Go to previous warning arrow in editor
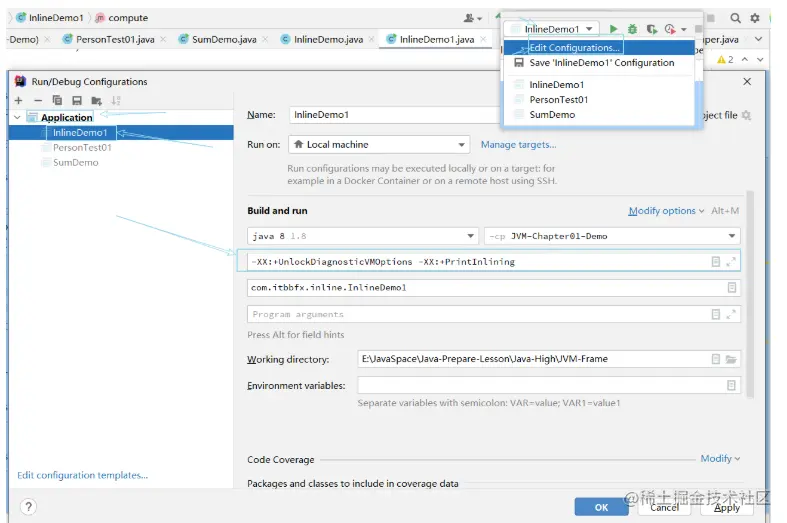Image resolution: width=787 pixels, height=523 pixels. (x=745, y=59)
